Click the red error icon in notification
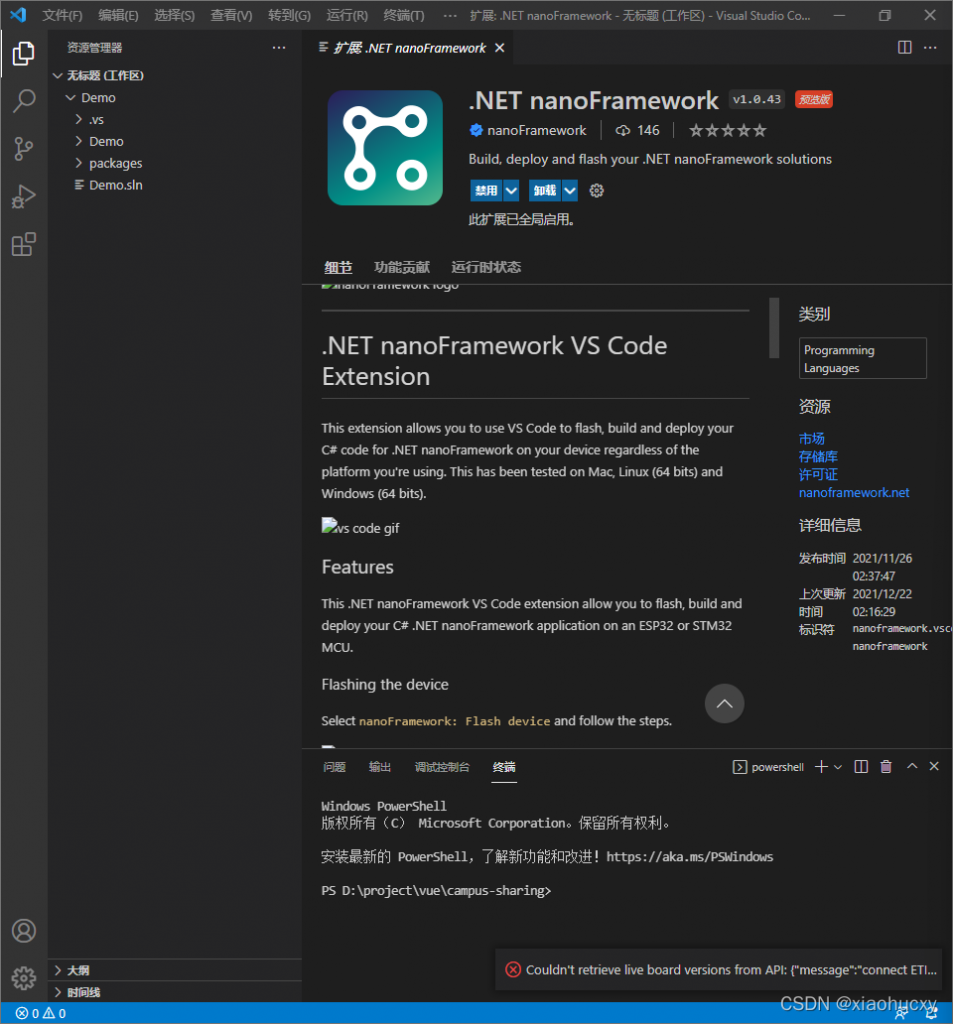Viewport: 953px width, 1024px height. click(513, 970)
